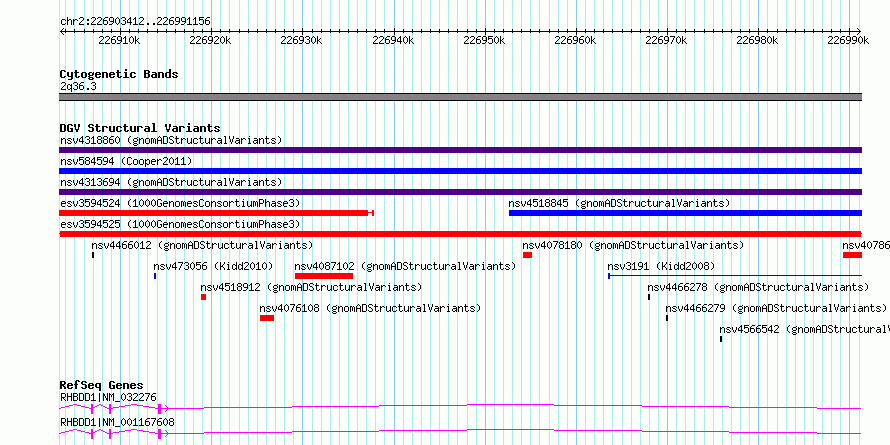
Task: Select the nsv4078180 small red block
Action: [527, 255]
